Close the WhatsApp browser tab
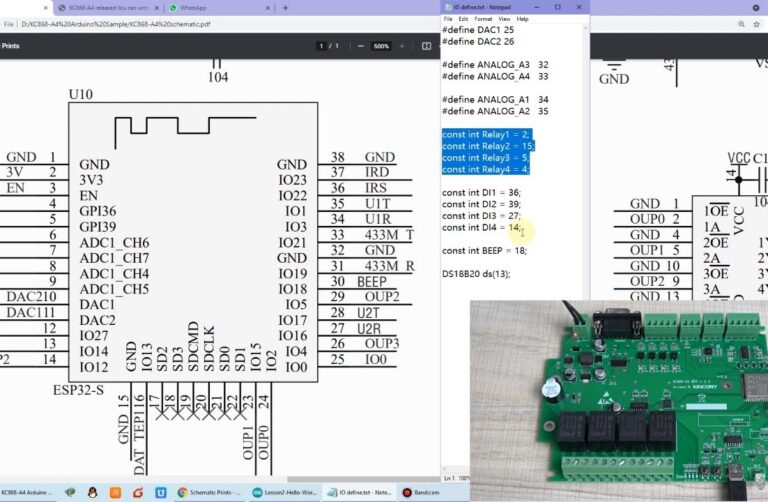 tap(268, 7)
